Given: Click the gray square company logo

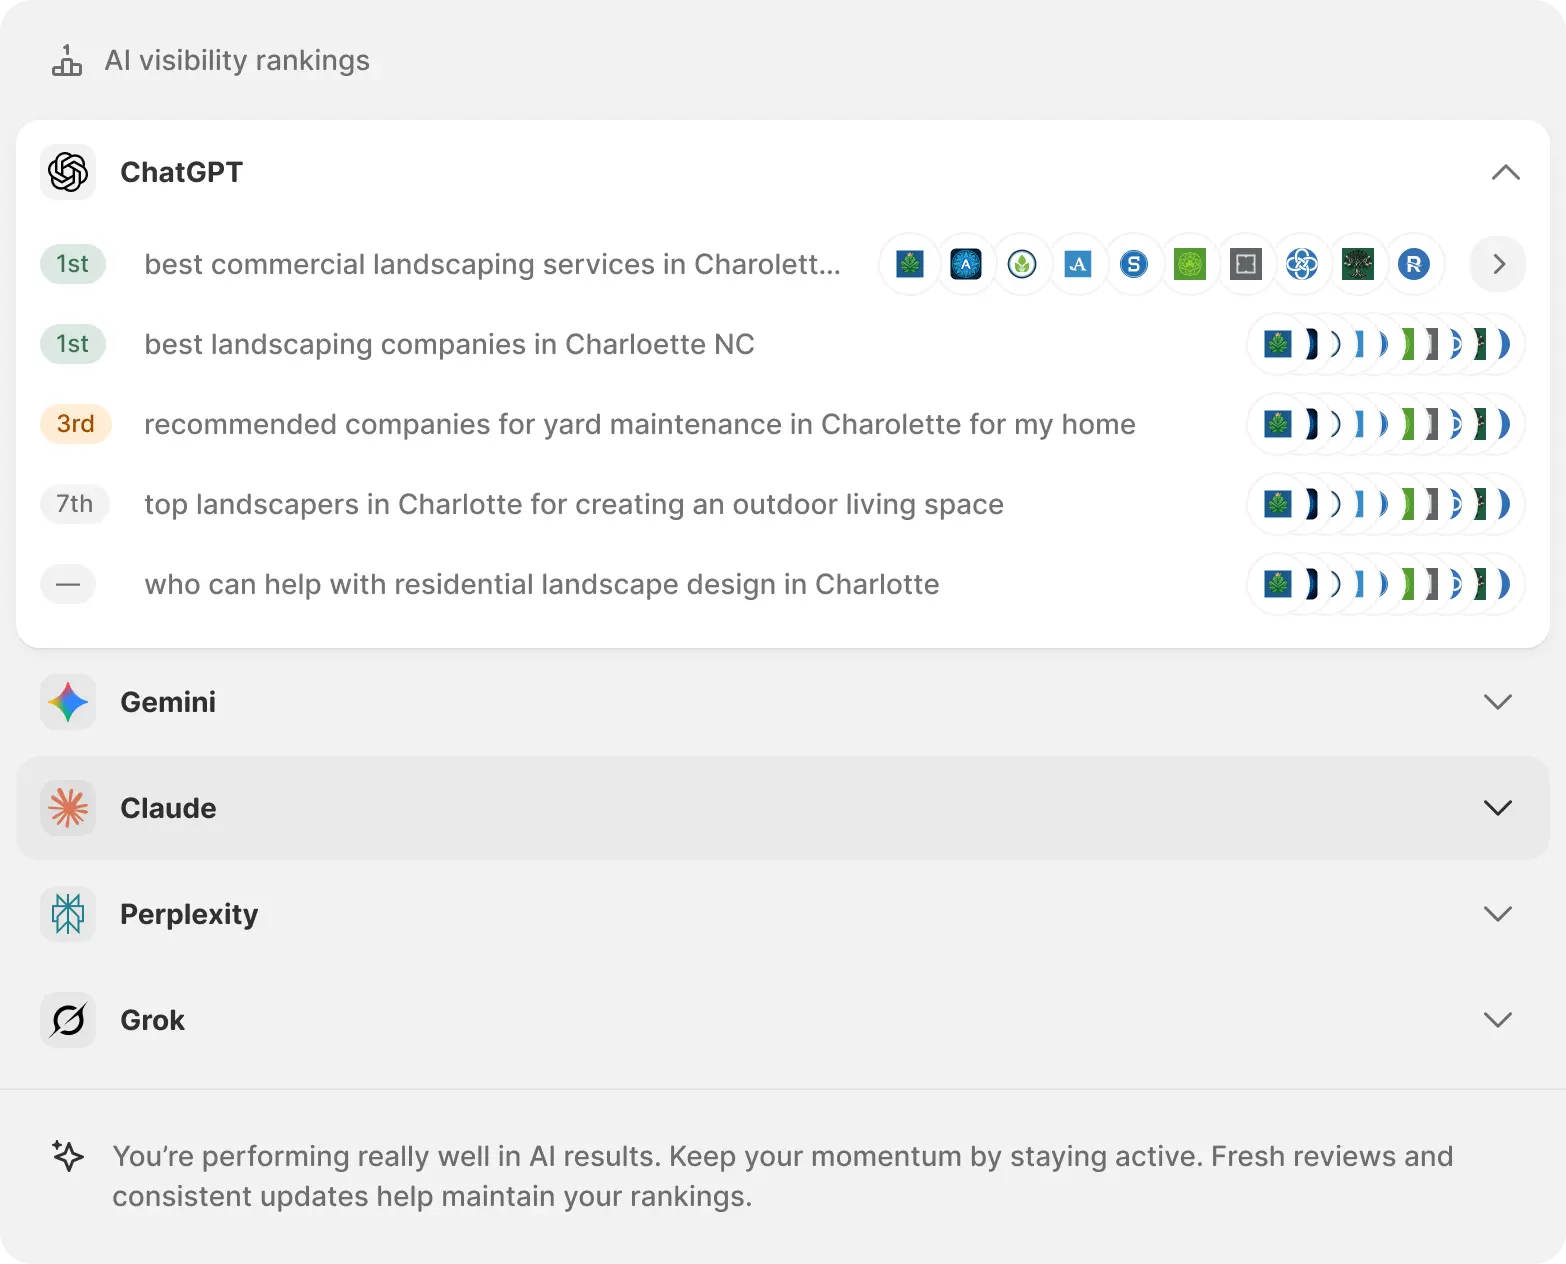Looking at the screenshot, I should coord(1246,264).
